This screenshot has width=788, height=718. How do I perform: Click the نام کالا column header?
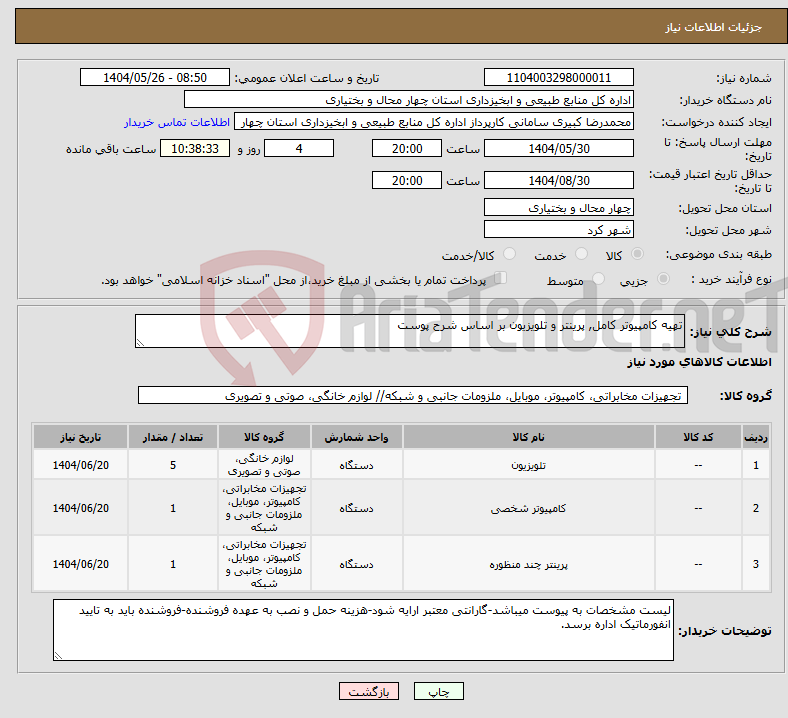pyautogui.click(x=528, y=437)
